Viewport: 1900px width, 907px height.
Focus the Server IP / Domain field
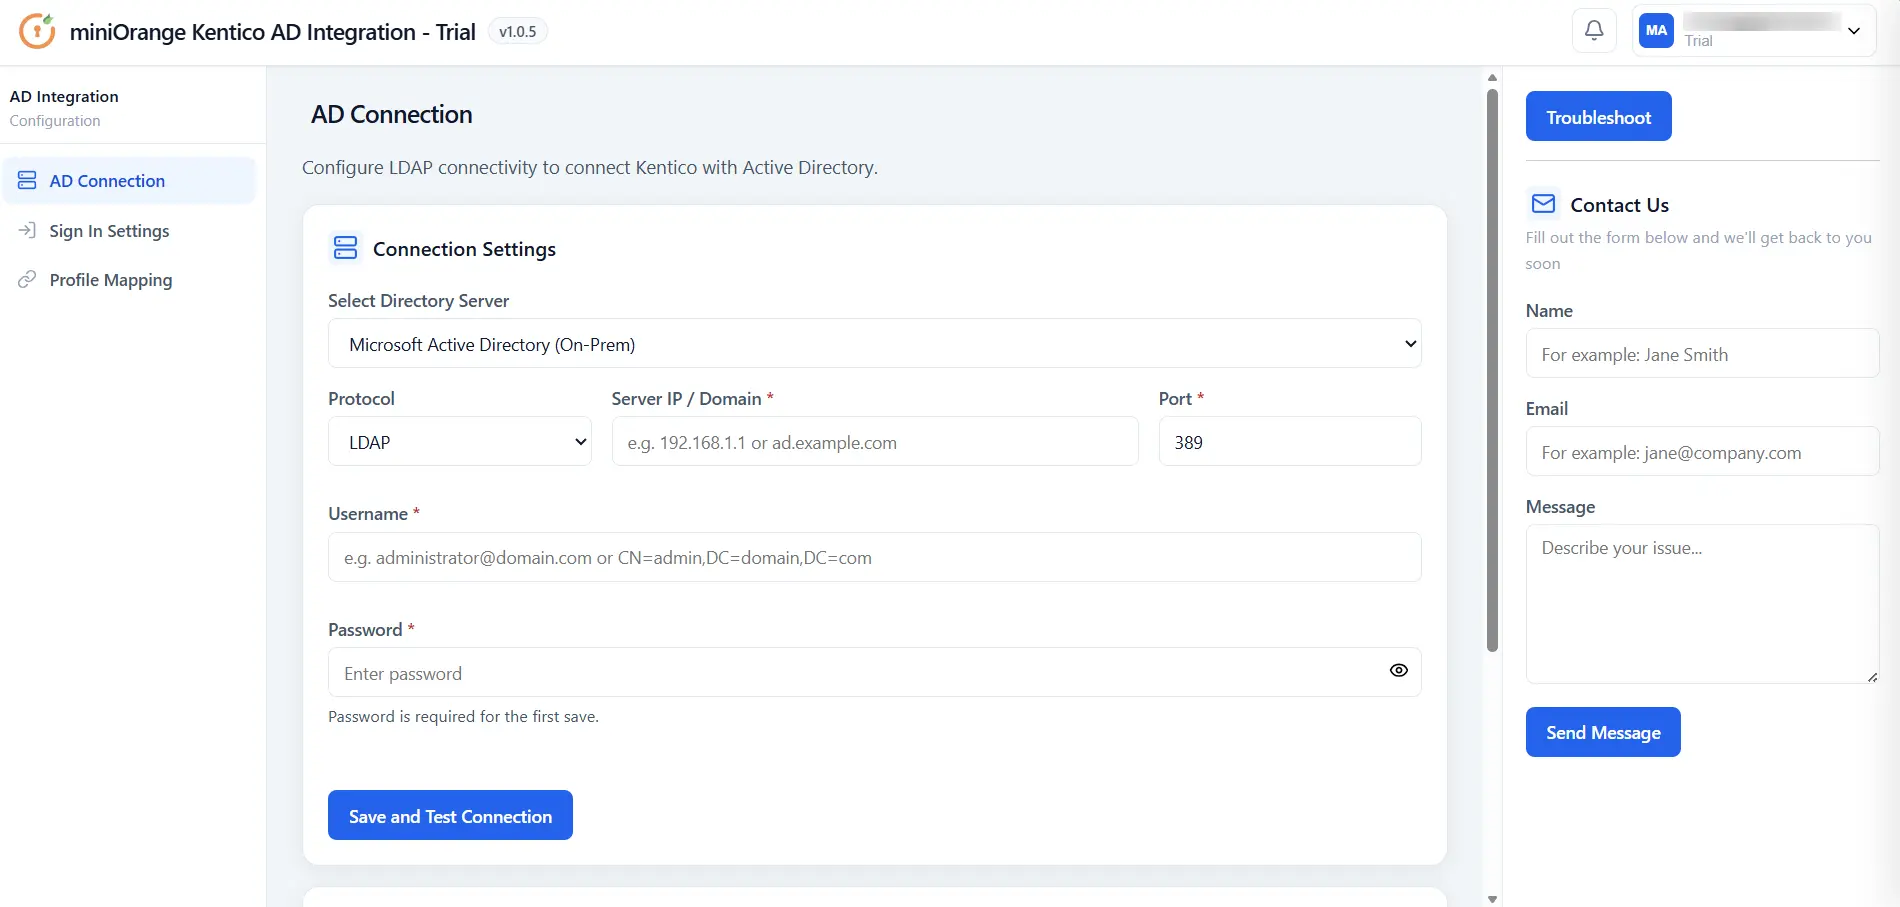point(874,442)
